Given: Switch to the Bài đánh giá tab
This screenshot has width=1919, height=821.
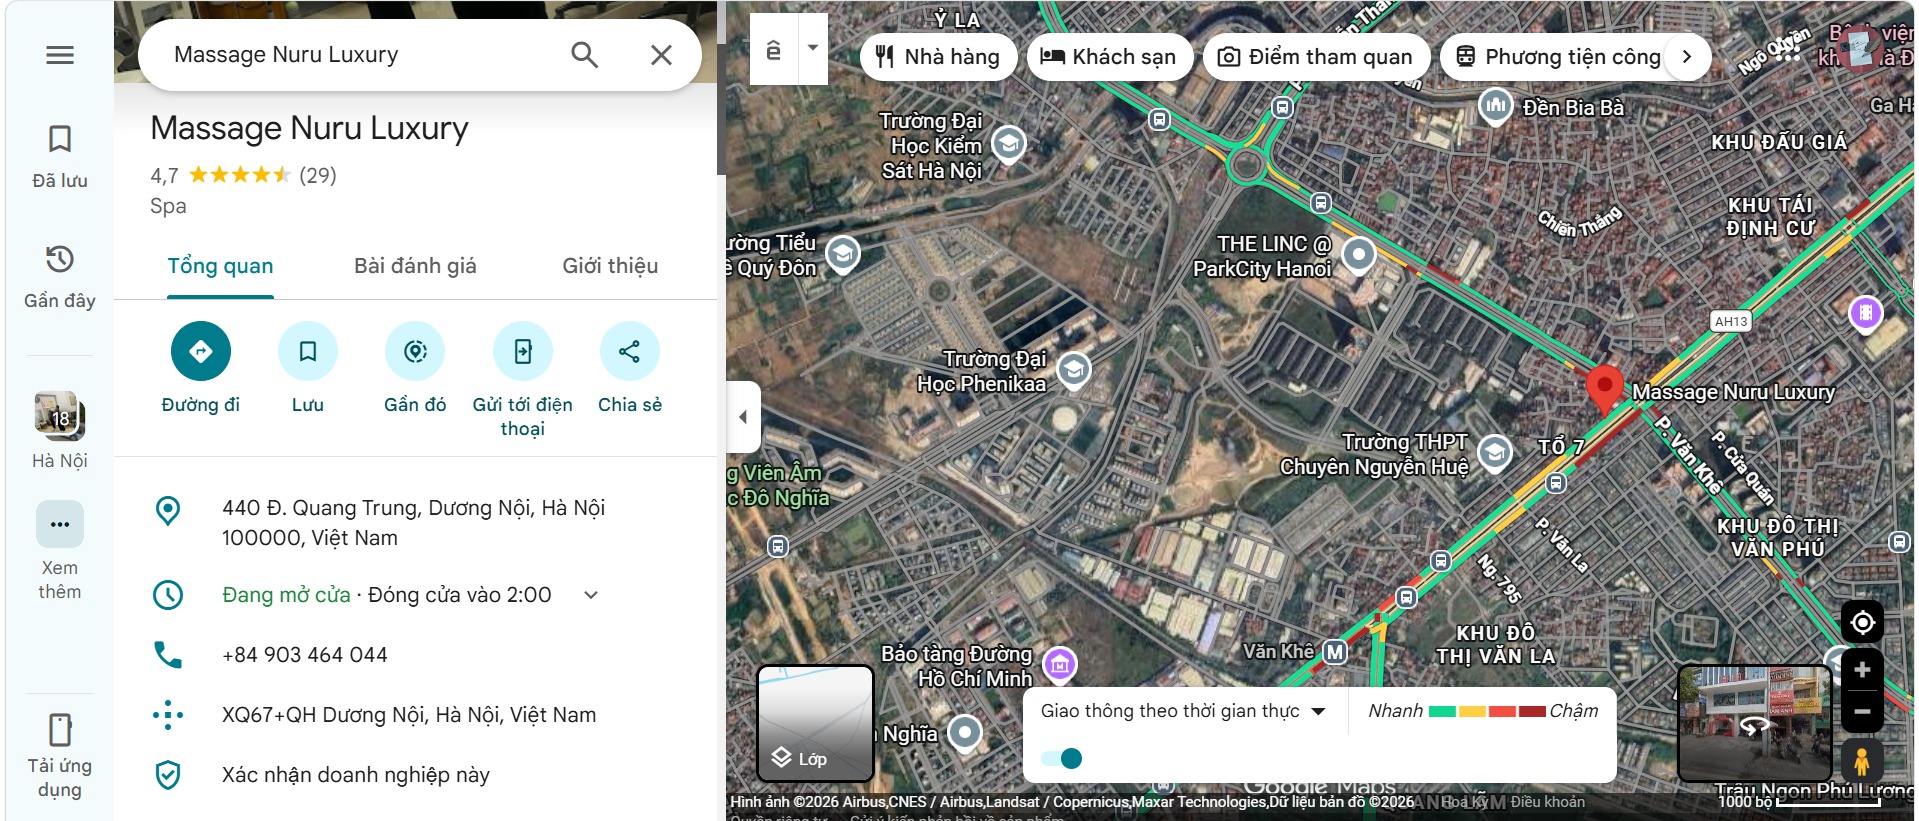Looking at the screenshot, I should [x=415, y=266].
